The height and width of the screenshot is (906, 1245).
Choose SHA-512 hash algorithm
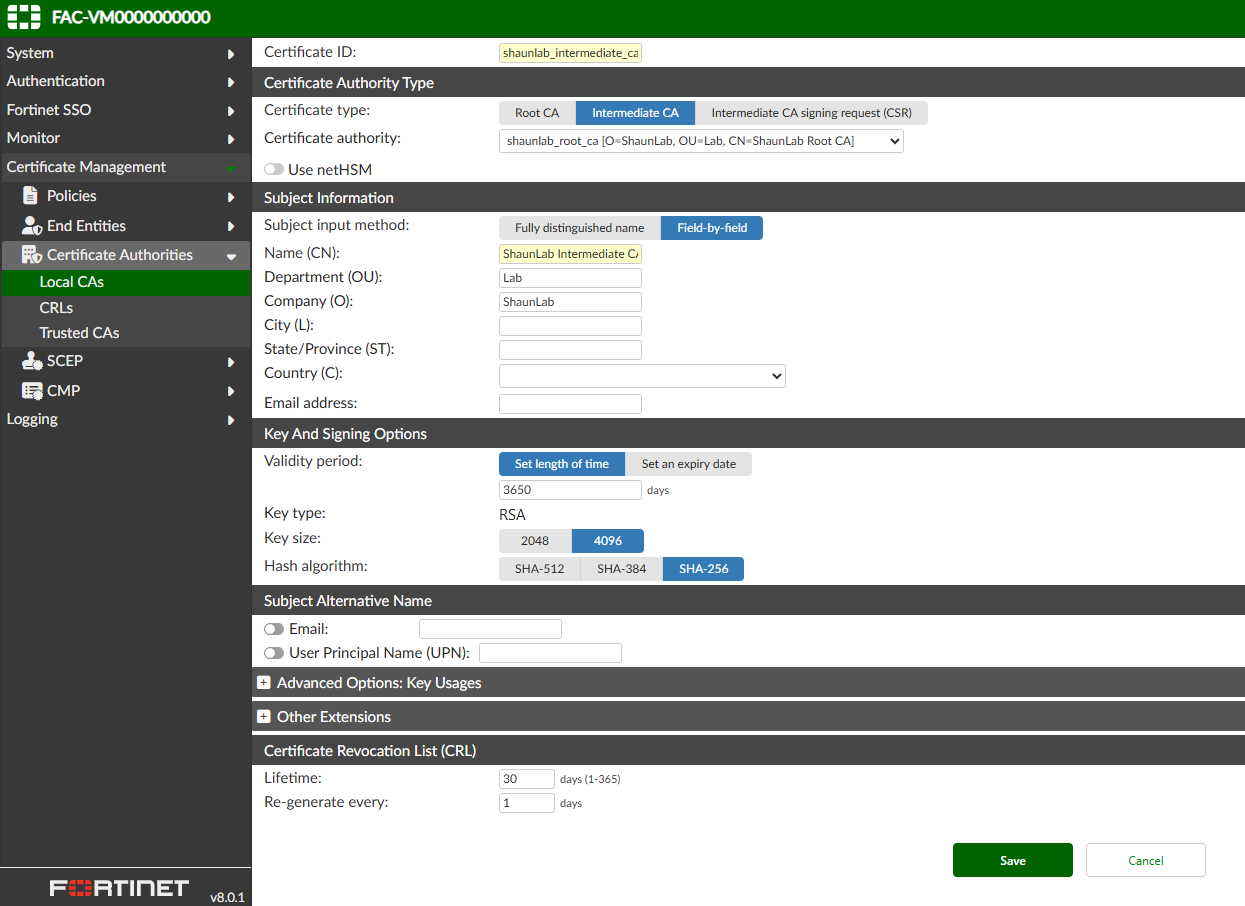[540, 569]
